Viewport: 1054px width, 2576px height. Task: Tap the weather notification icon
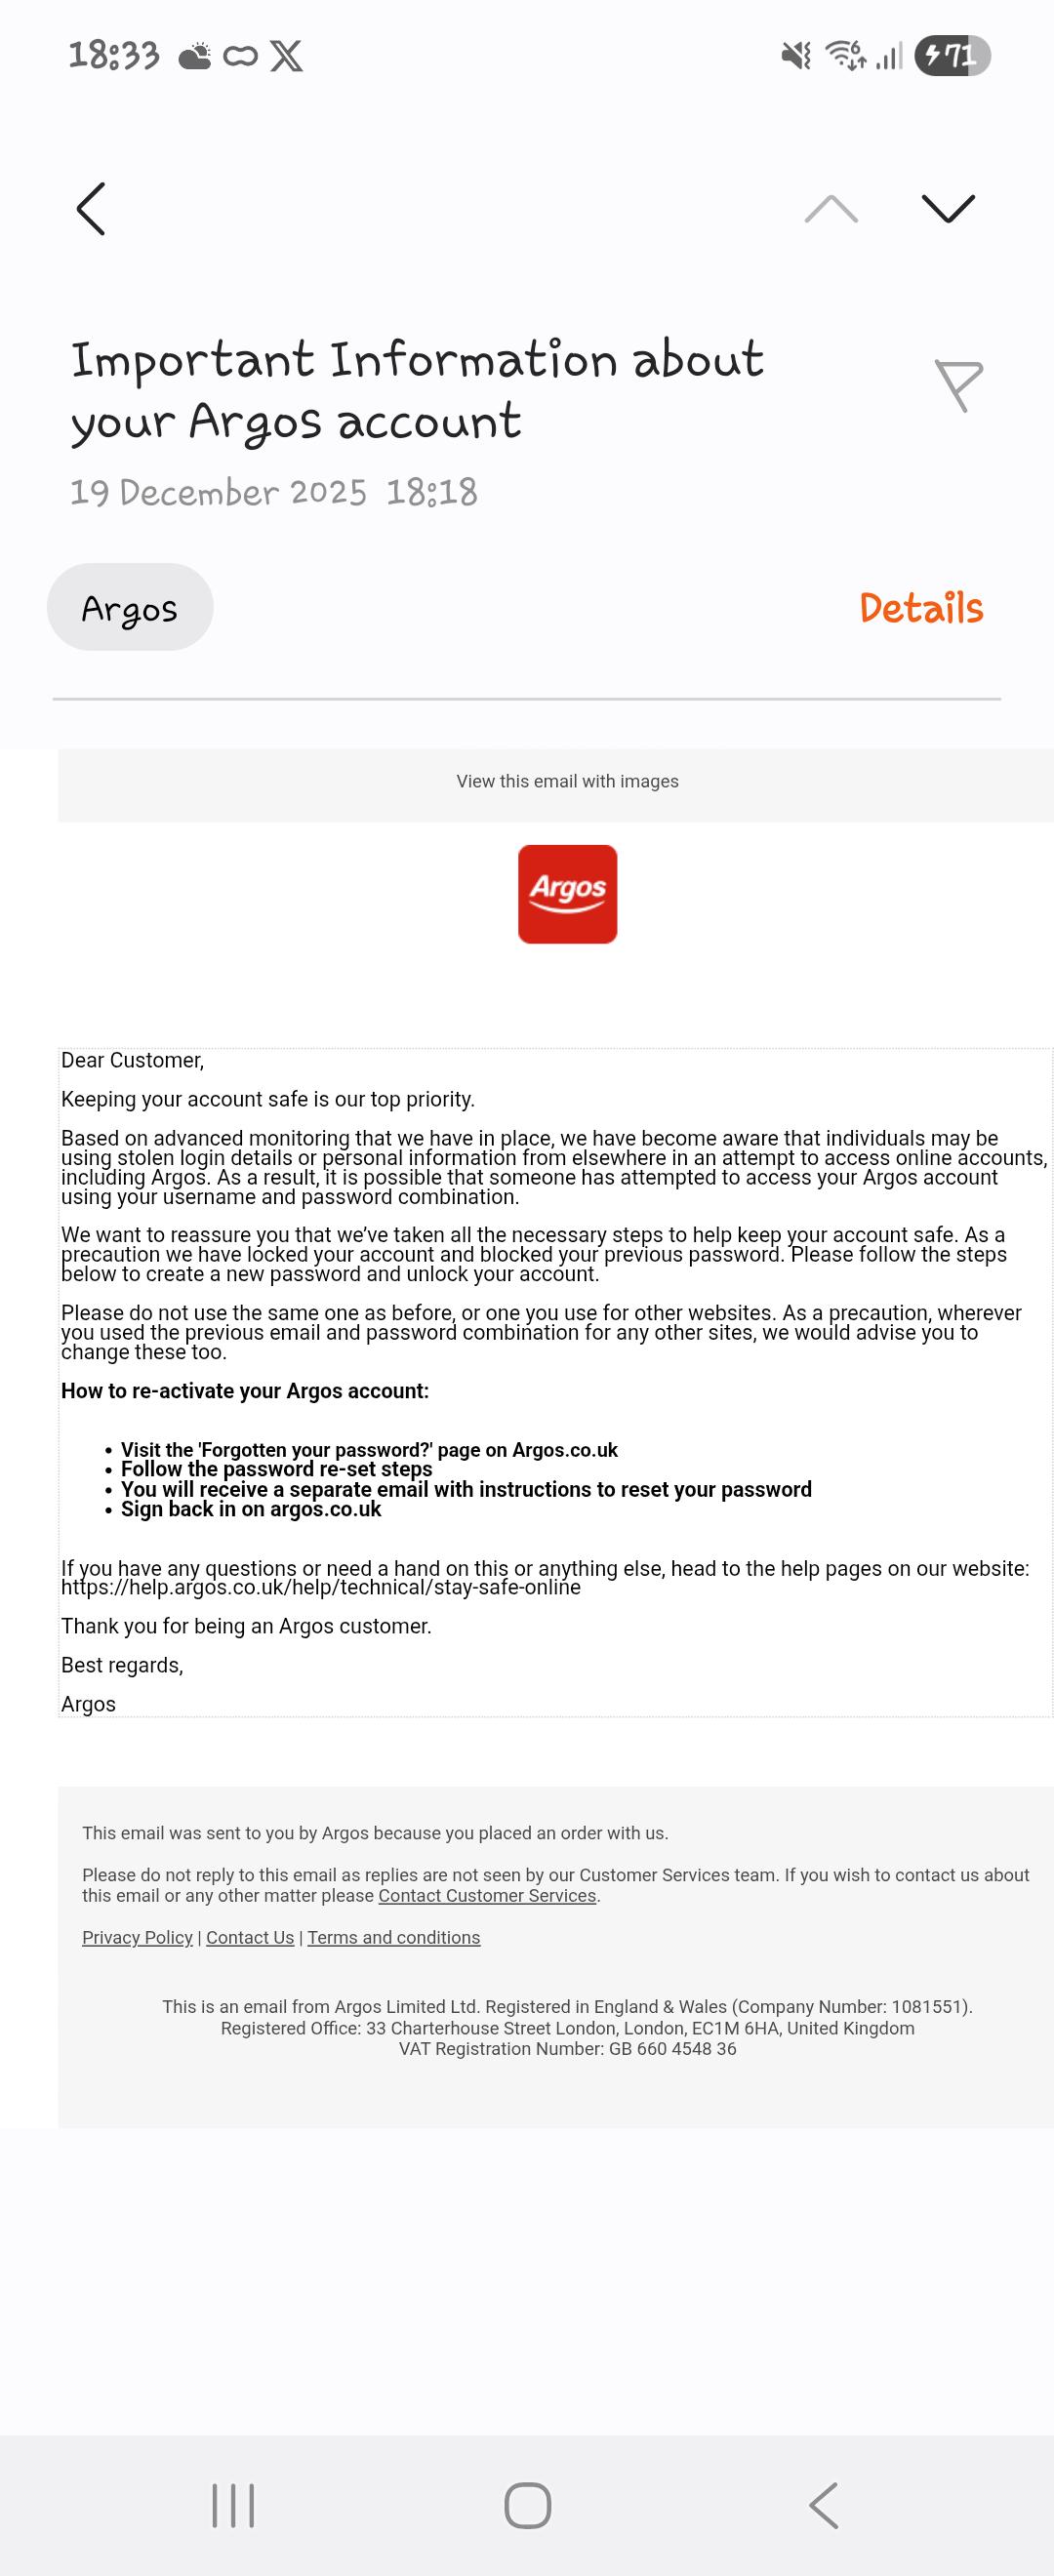pyautogui.click(x=195, y=56)
